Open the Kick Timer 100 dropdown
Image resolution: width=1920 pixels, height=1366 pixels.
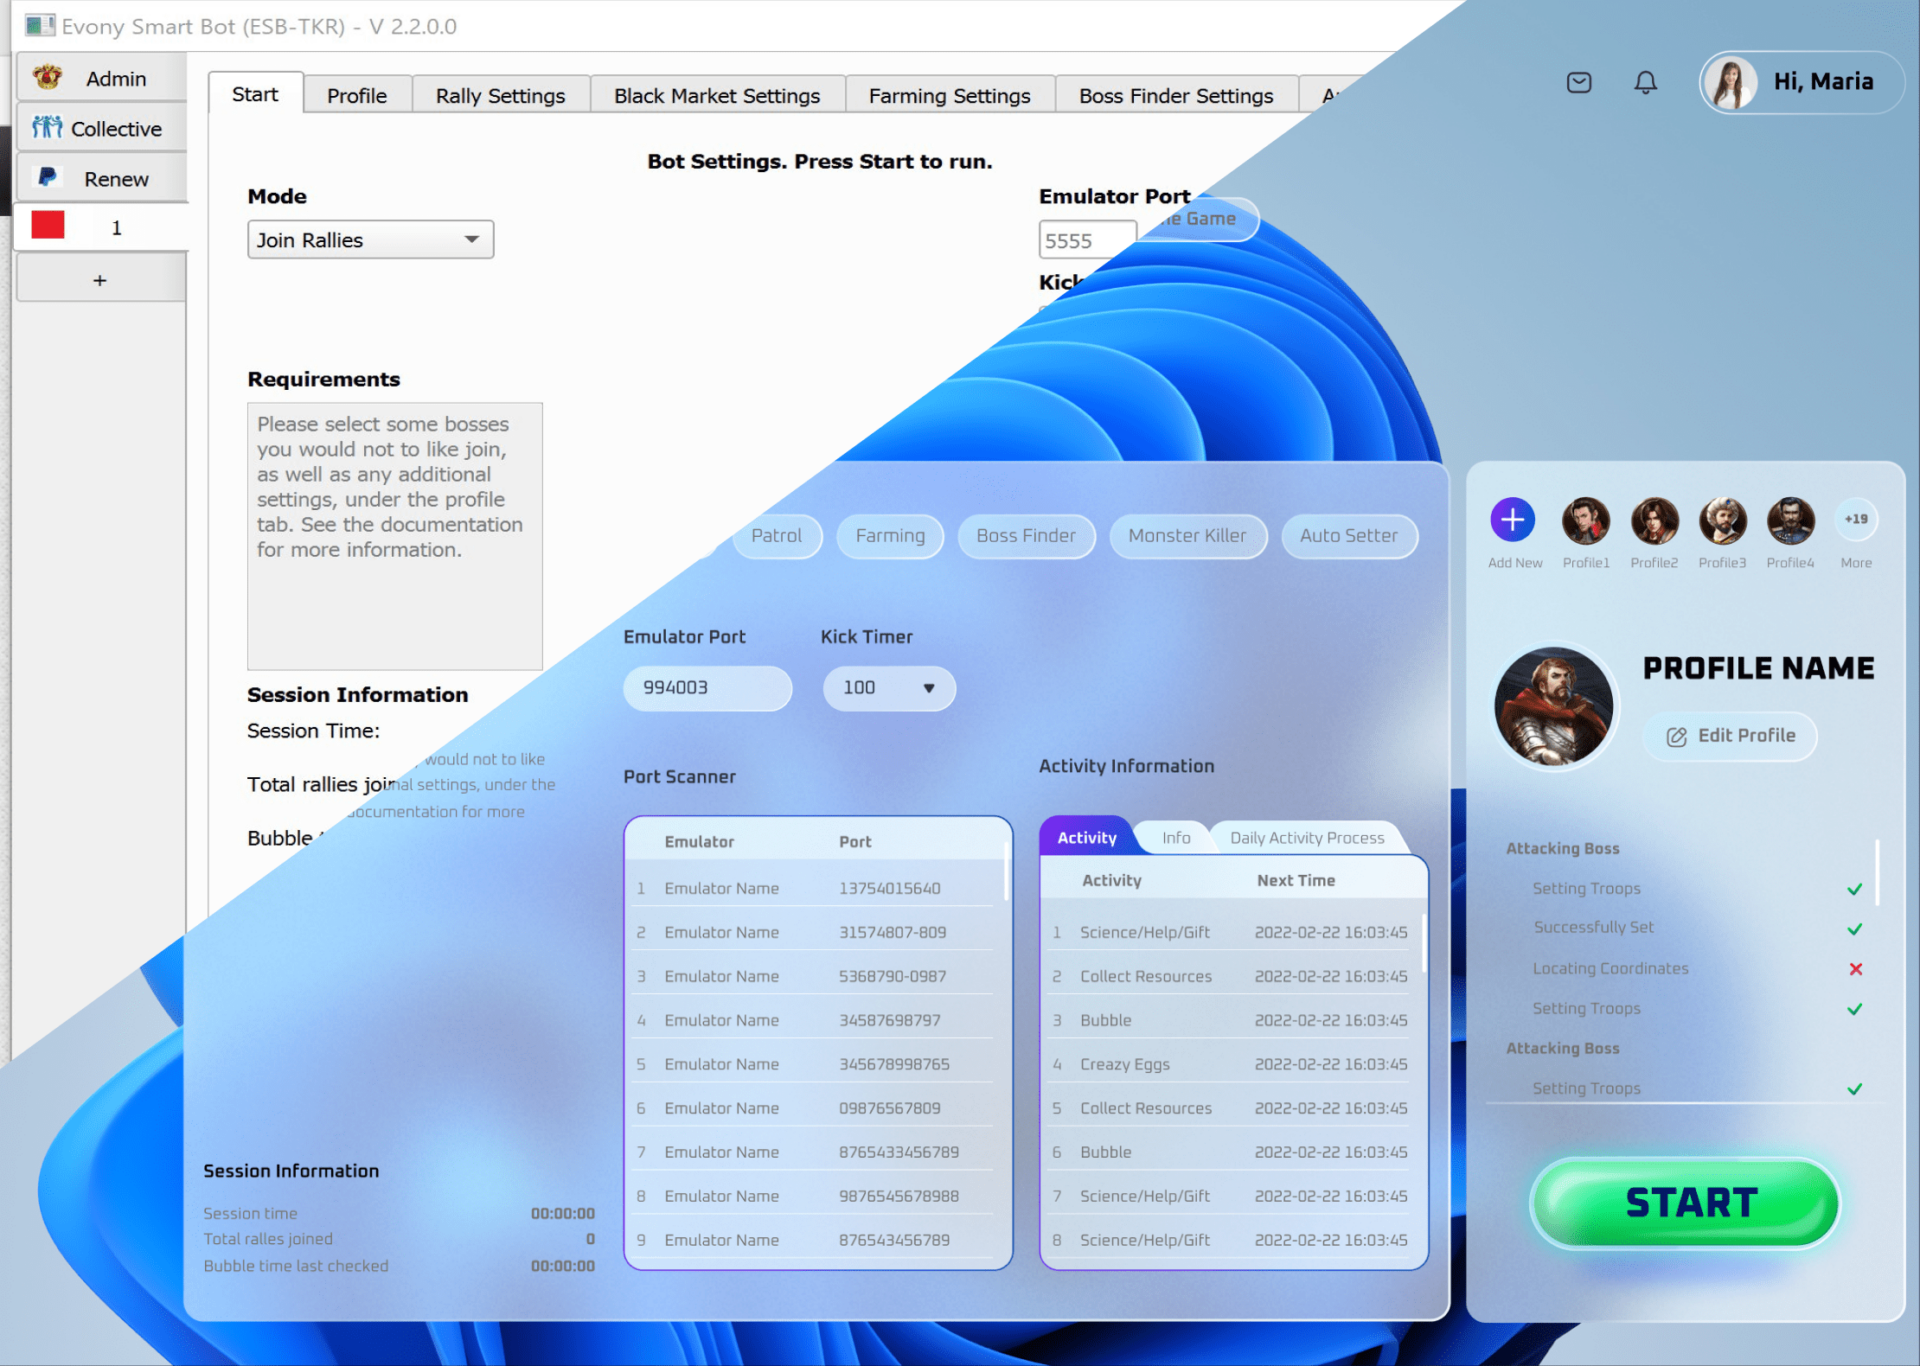(x=889, y=688)
